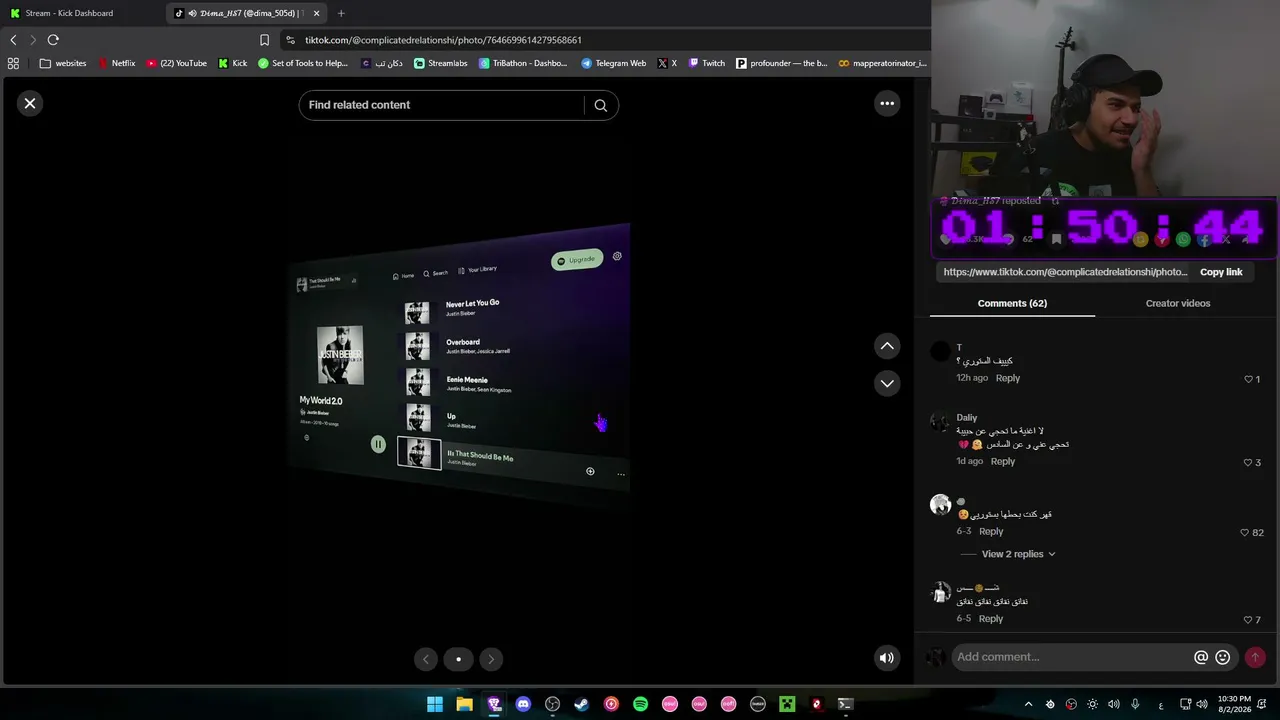1280x720 pixels.
Task: Open the three-dots more options menu
Action: (887, 103)
